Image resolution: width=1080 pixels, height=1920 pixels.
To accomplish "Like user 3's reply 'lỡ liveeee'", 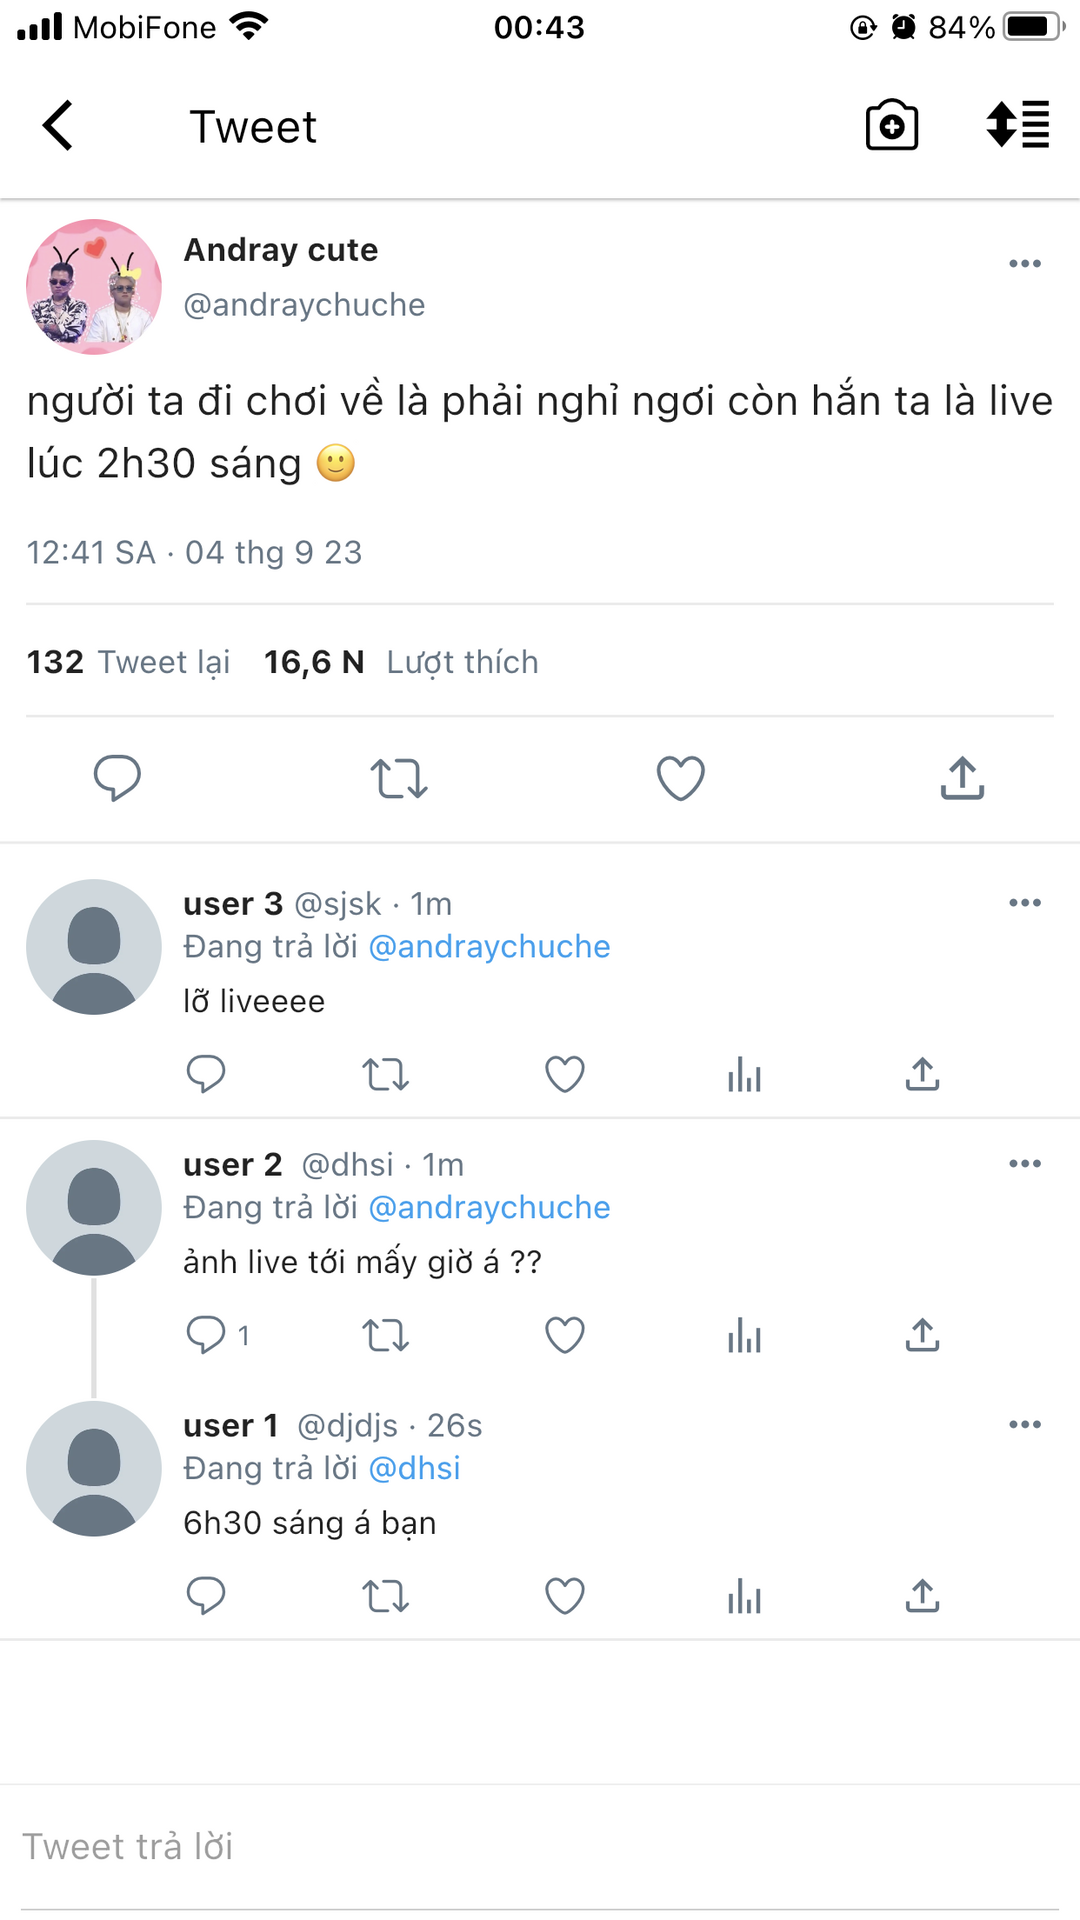I will (x=564, y=1074).
